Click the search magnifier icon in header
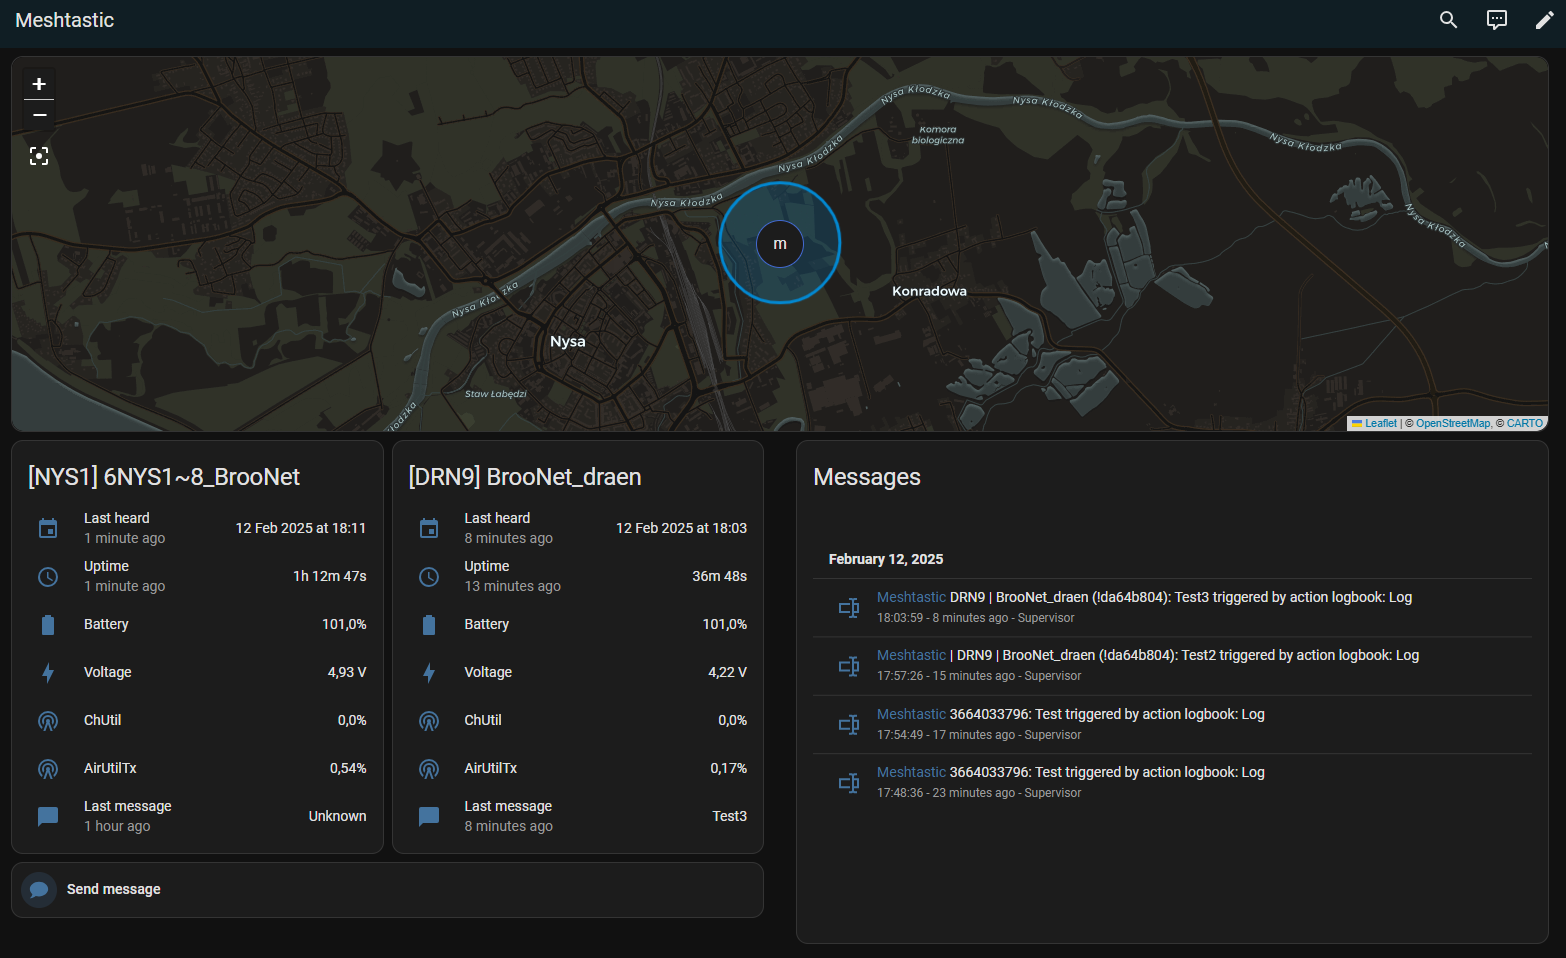The image size is (1566, 958). click(1448, 20)
